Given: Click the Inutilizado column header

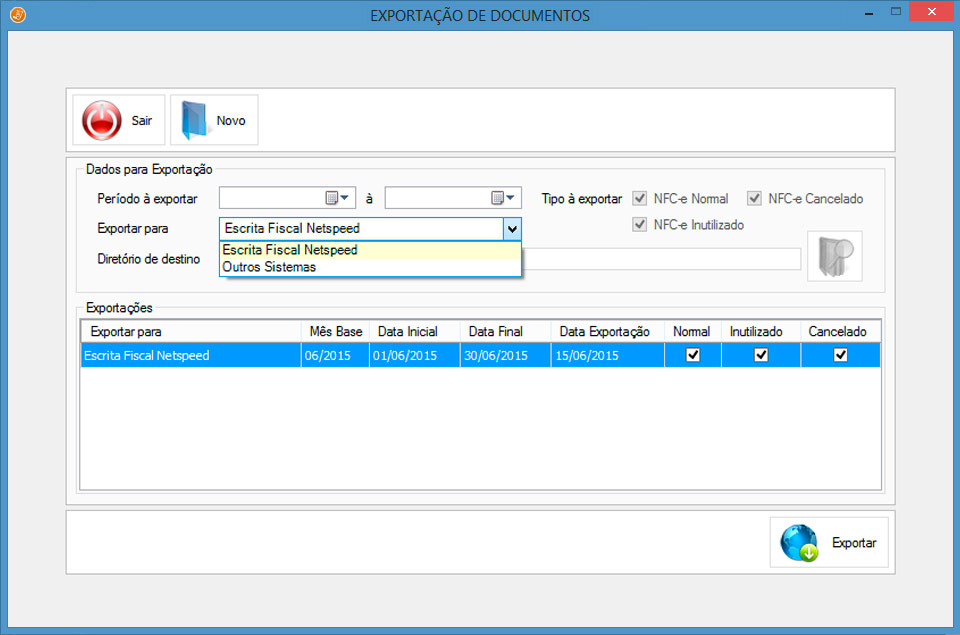Looking at the screenshot, I should 761,332.
